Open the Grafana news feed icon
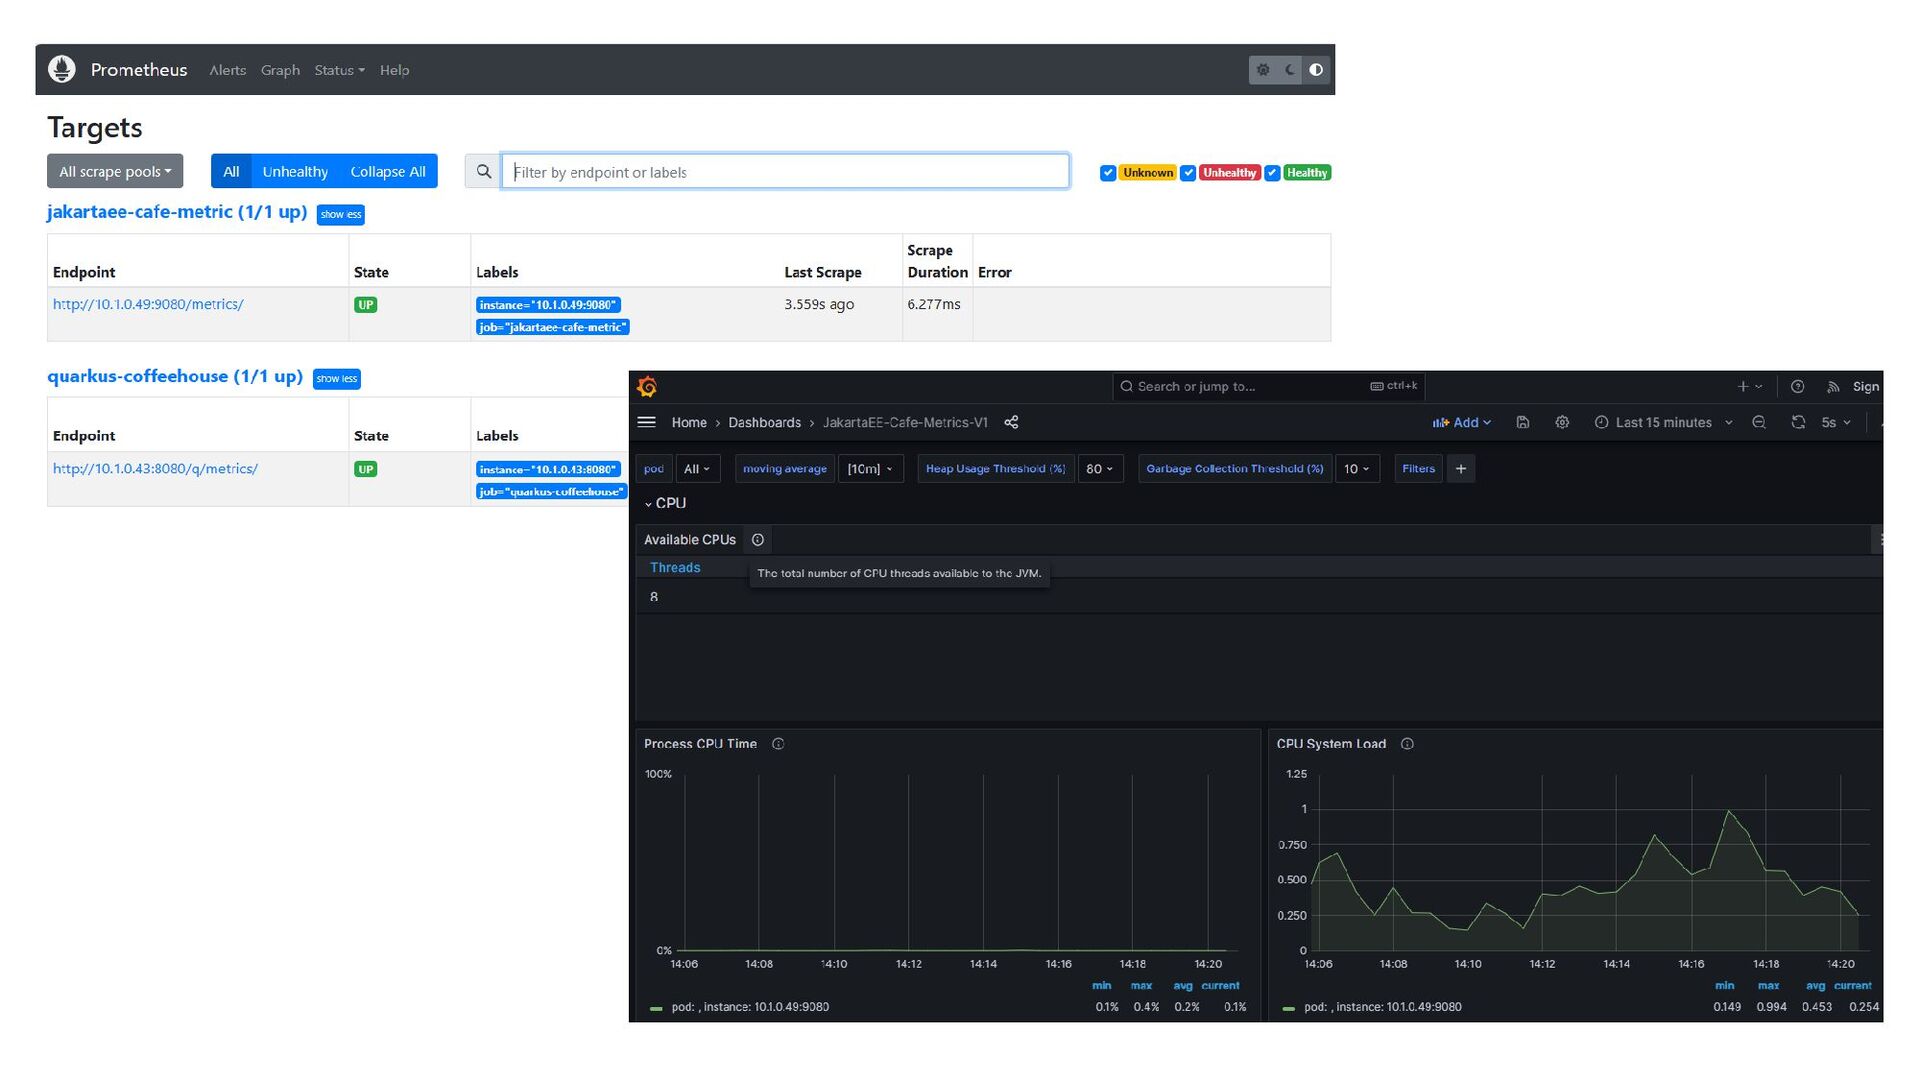The width and height of the screenshot is (1920, 1080). click(x=1833, y=386)
